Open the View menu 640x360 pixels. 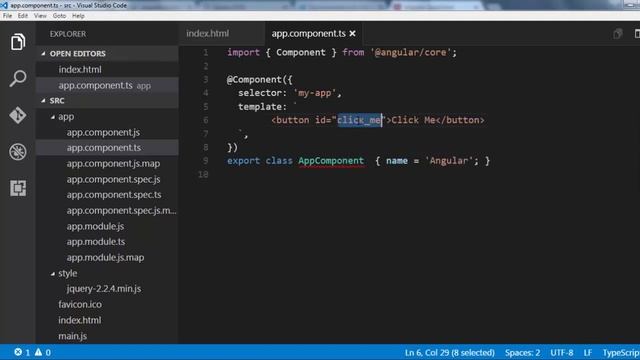pyautogui.click(x=40, y=16)
